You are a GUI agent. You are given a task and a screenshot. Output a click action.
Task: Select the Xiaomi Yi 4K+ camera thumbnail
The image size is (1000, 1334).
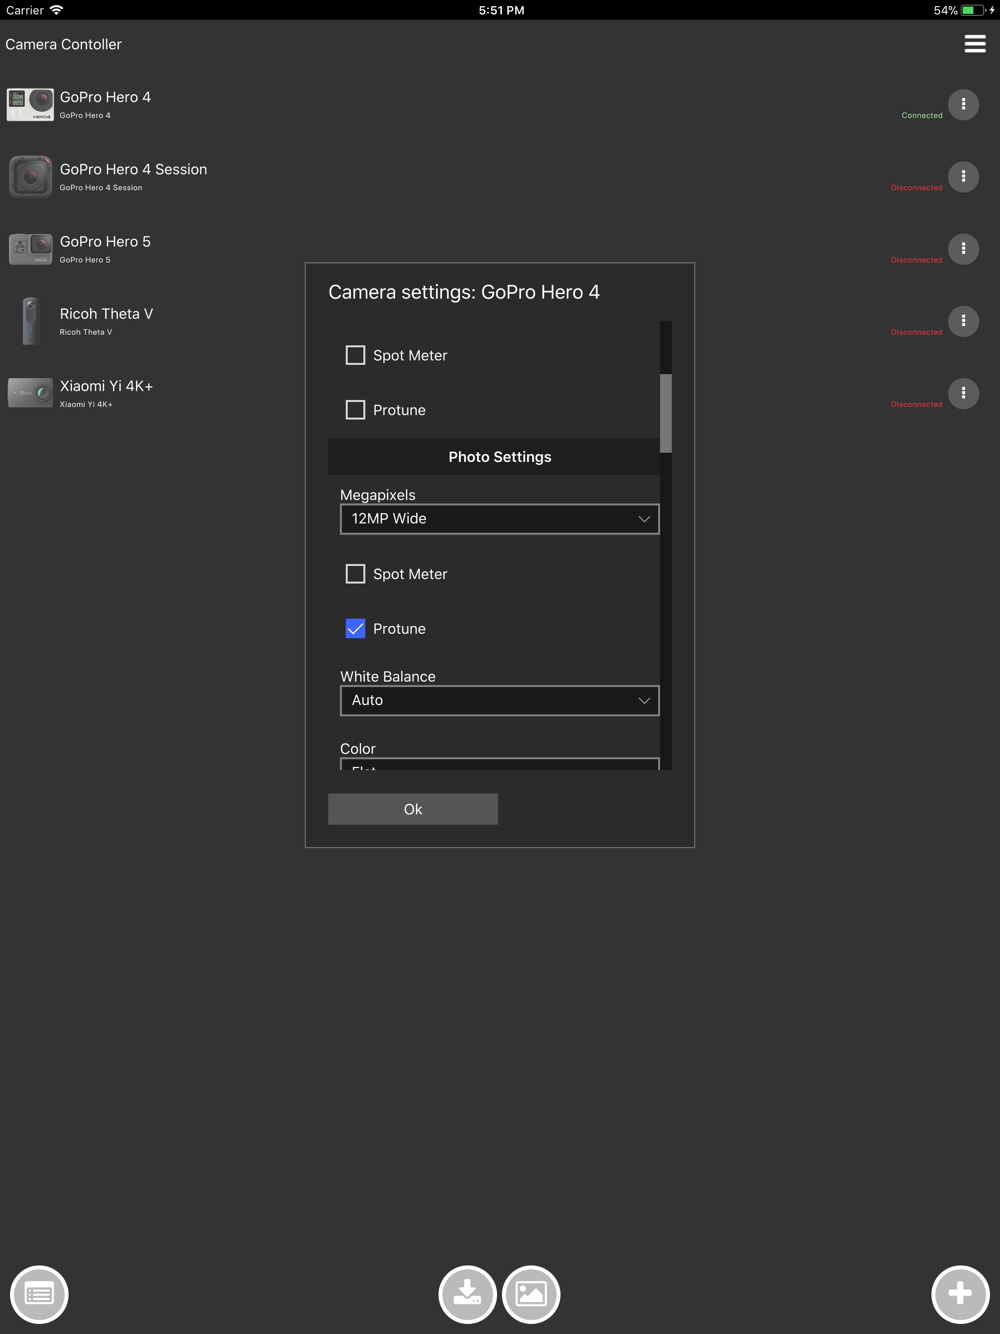click(30, 393)
